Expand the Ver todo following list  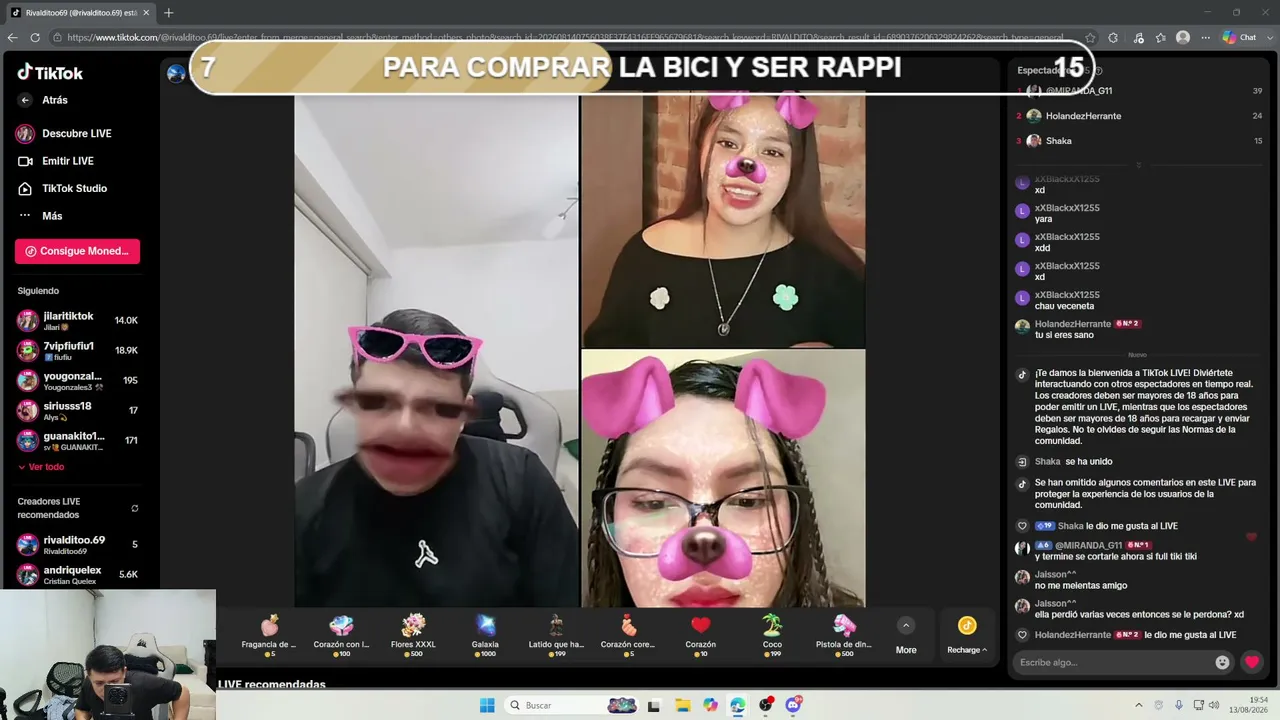click(41, 467)
